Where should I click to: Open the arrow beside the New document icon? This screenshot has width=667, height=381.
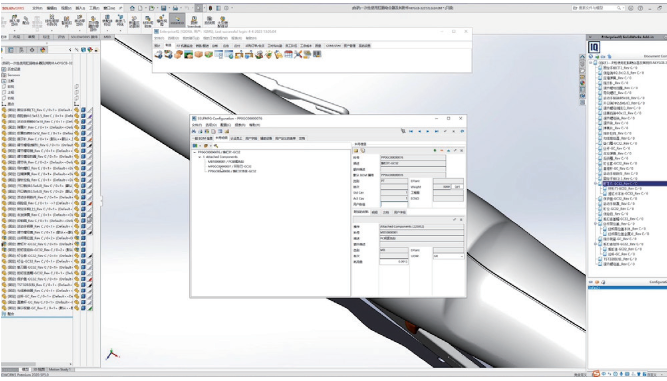pyautogui.click(x=145, y=8)
